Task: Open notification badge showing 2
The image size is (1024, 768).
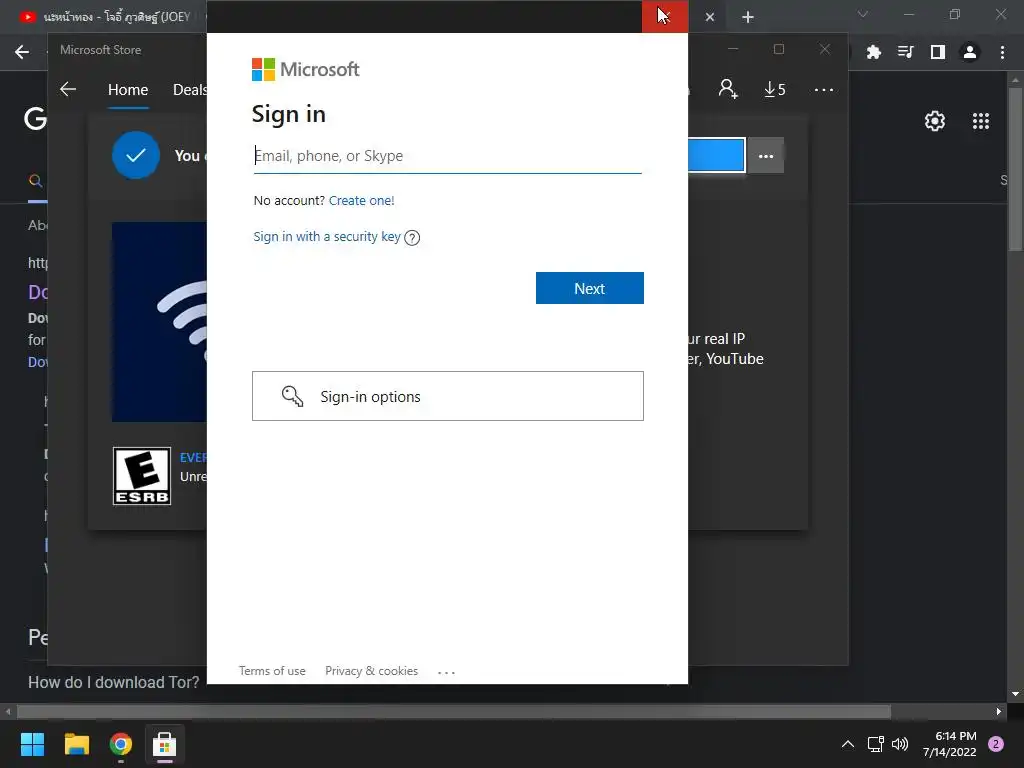Action: (996, 744)
